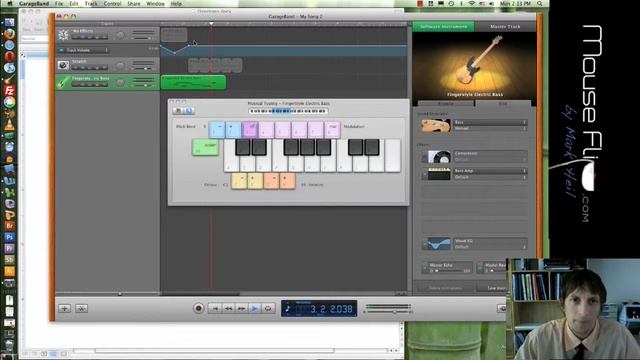Image resolution: width=640 pixels, height=360 pixels.
Task: Switch to piano Keyboard view icon
Action: coord(178,111)
